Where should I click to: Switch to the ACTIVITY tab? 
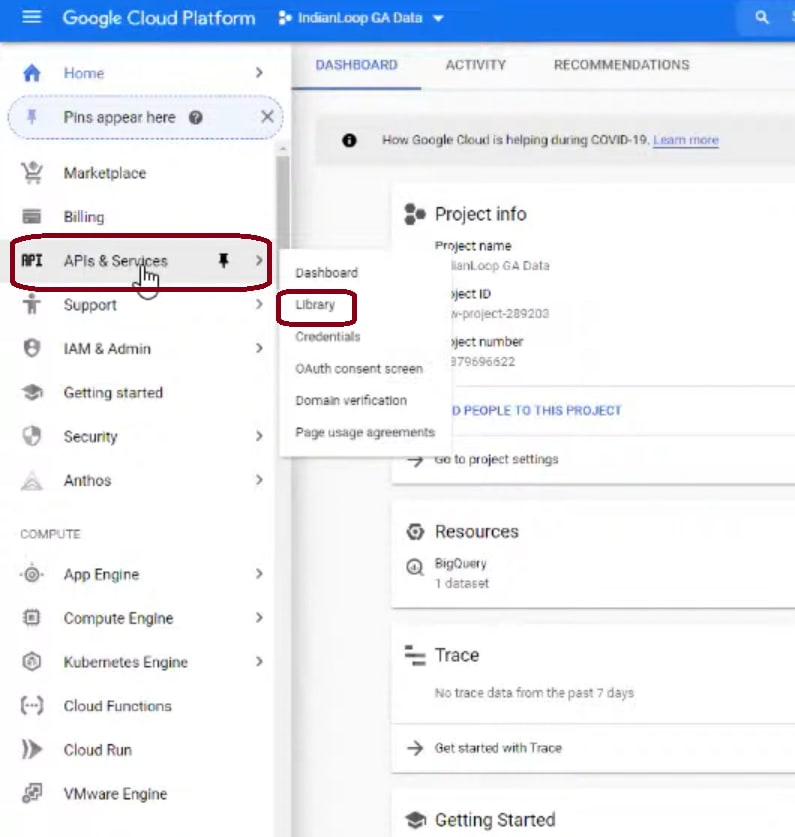pyautogui.click(x=475, y=65)
